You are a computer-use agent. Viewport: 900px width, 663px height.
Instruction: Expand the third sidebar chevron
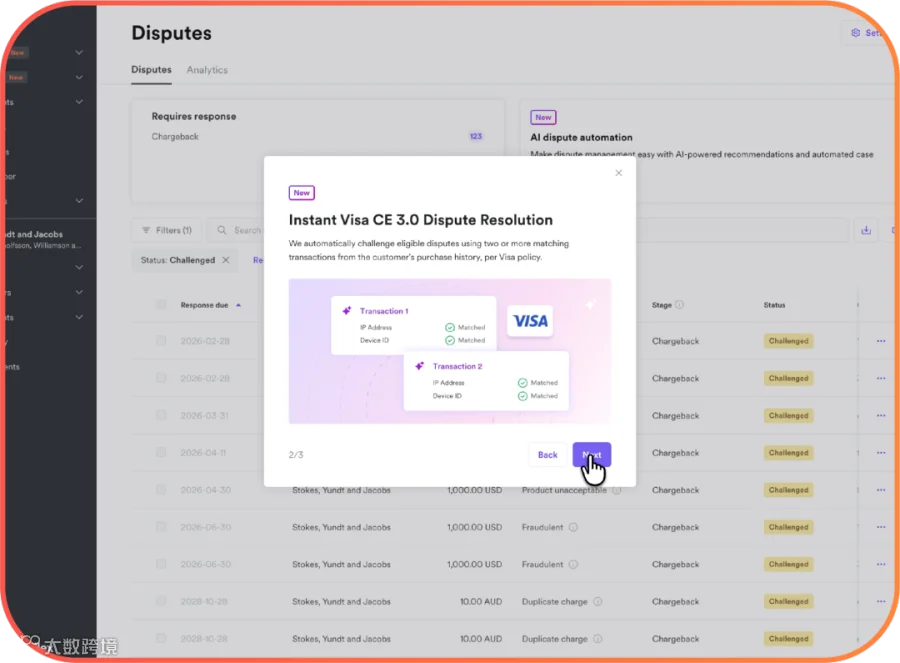pos(79,102)
